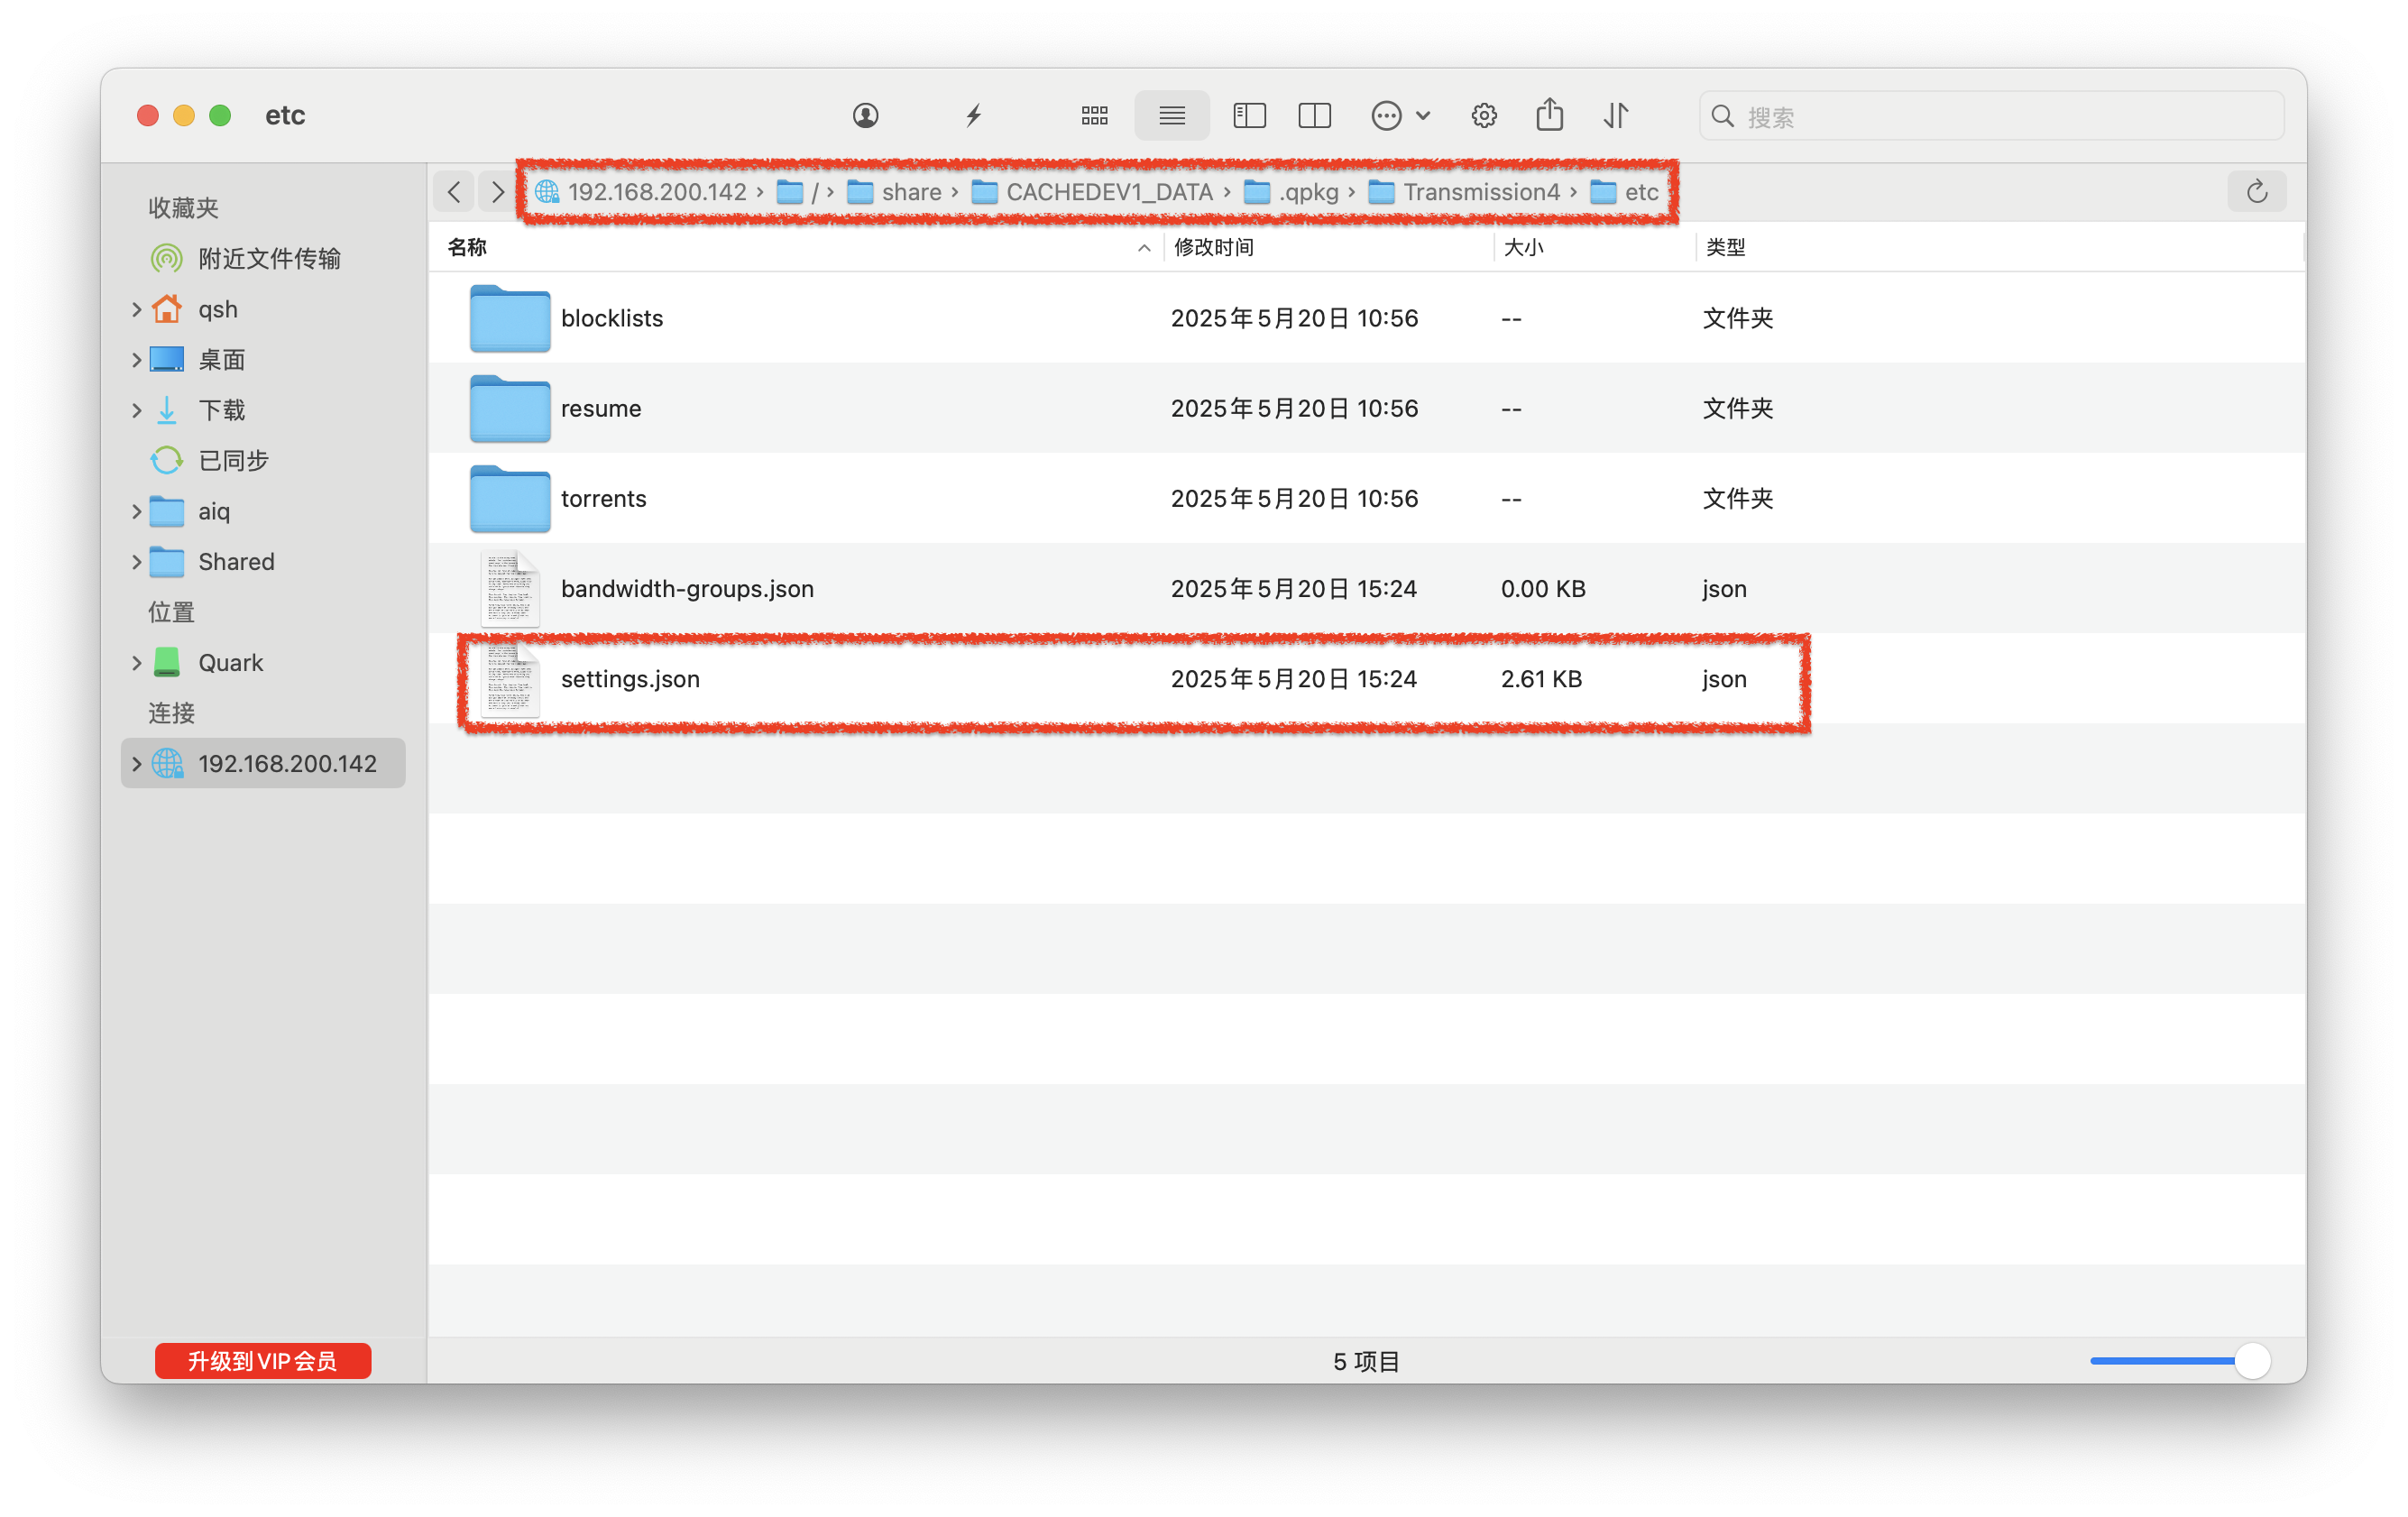Go back with the left arrow
Viewport: 2408px width, 1517px height.
pyautogui.click(x=454, y=192)
